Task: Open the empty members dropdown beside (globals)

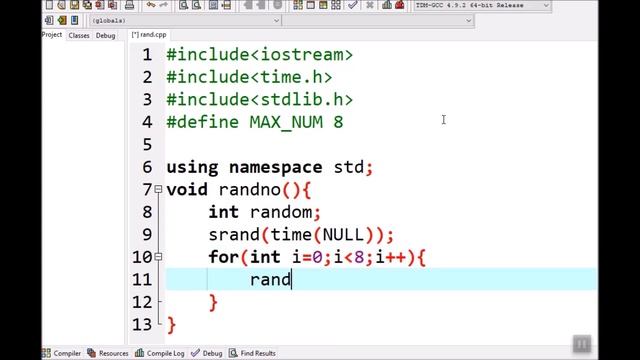Action: (378, 20)
